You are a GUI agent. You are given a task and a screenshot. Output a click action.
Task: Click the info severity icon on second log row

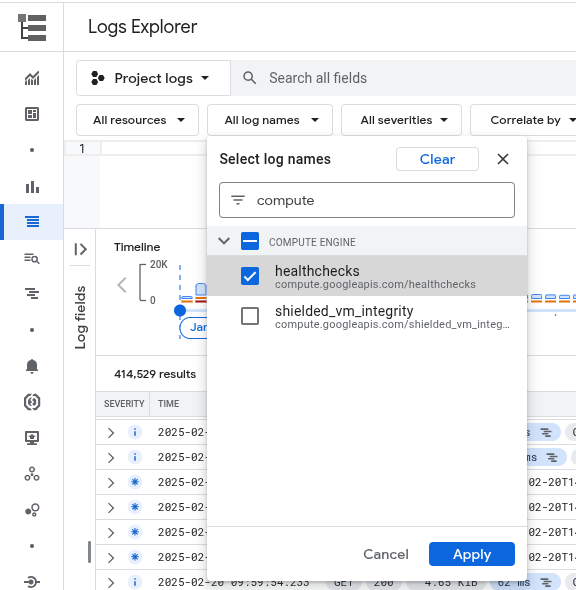pyautogui.click(x=135, y=457)
